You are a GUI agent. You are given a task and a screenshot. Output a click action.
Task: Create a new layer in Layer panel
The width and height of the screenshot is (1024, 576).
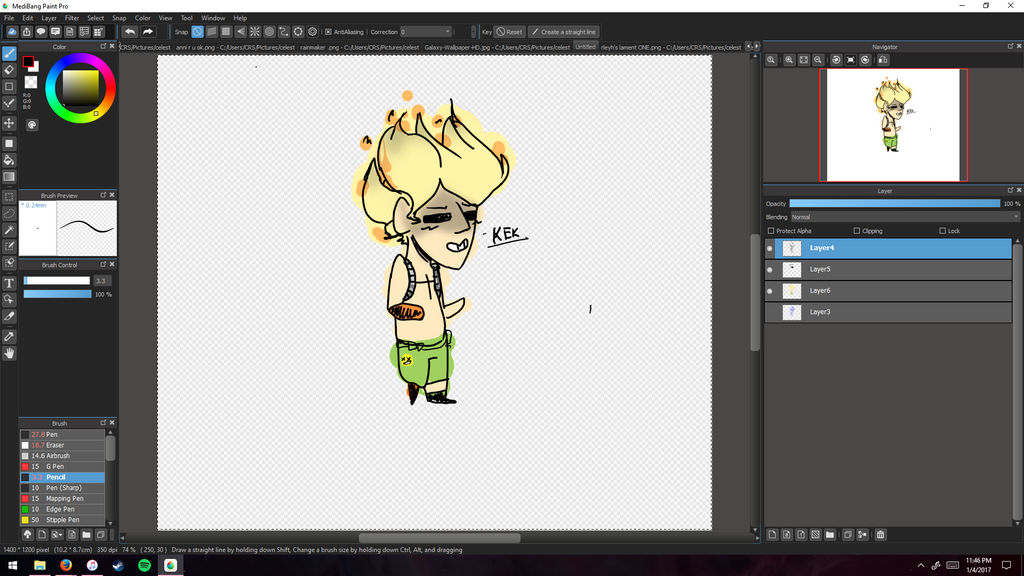tap(773, 535)
